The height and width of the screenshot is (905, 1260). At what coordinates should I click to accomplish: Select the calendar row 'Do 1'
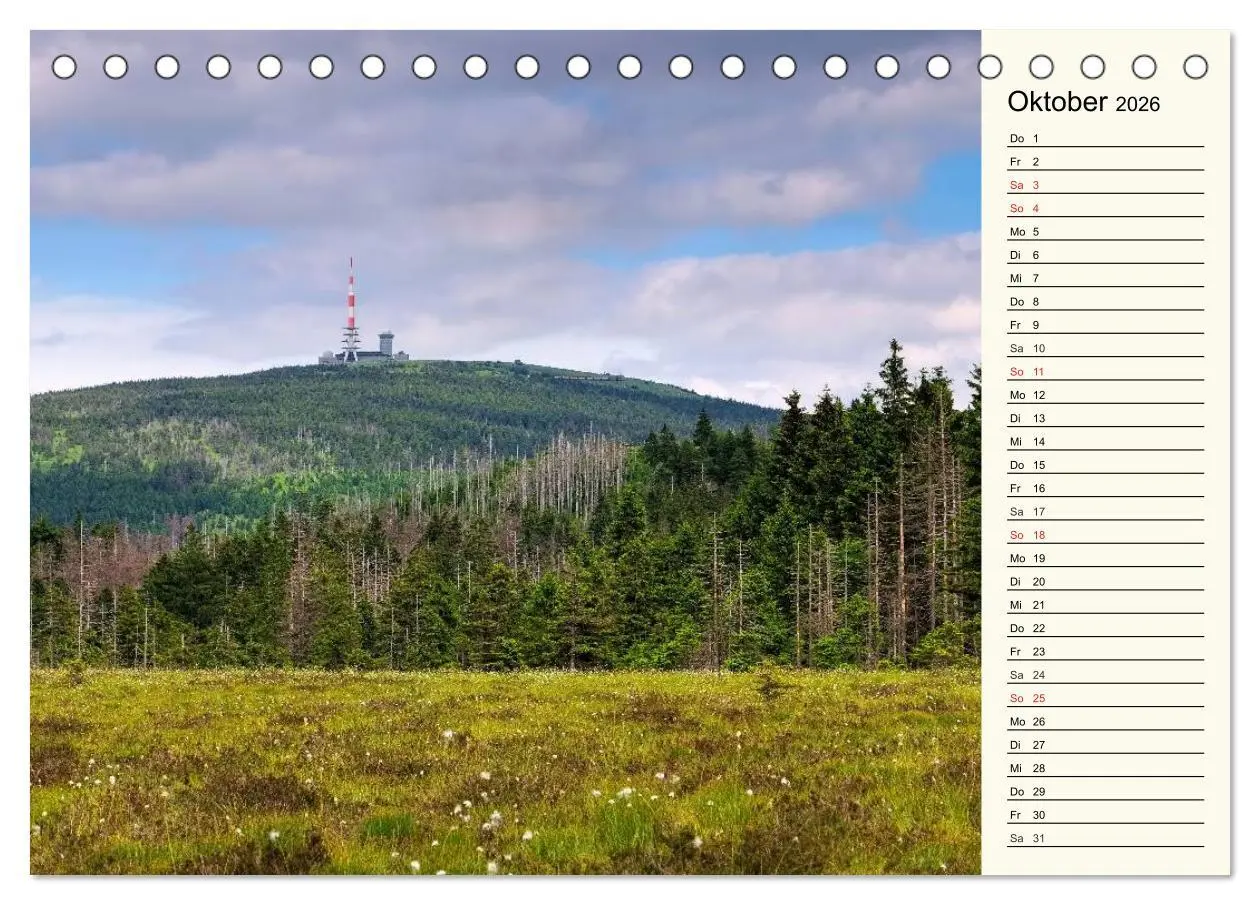(x=1105, y=138)
